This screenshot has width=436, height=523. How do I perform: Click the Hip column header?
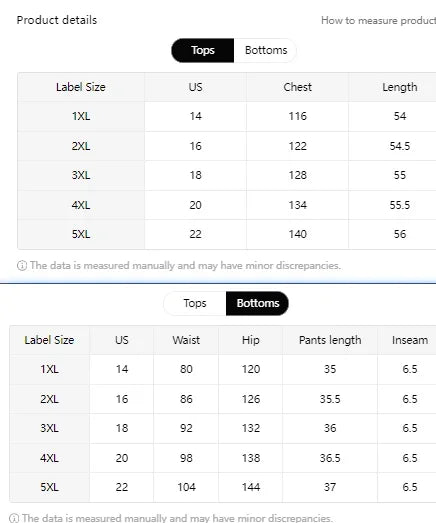point(251,340)
